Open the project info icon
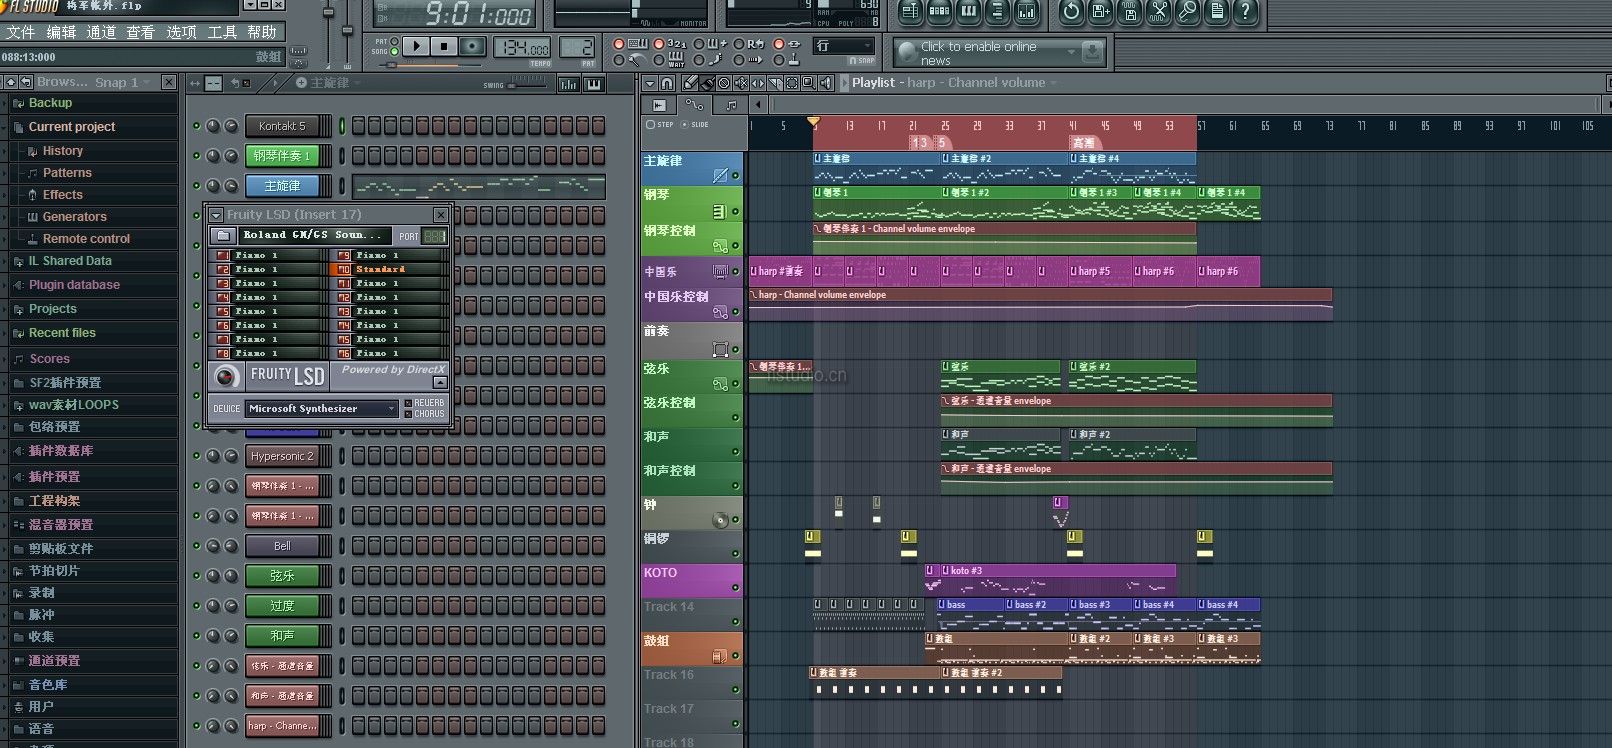Image resolution: width=1612 pixels, height=748 pixels. 1216,12
